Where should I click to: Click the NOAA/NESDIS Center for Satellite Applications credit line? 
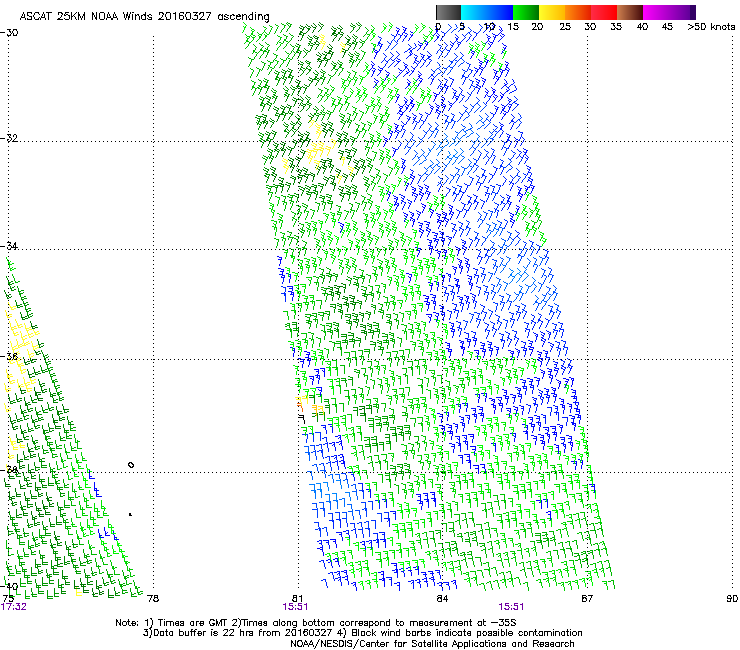pos(432,644)
